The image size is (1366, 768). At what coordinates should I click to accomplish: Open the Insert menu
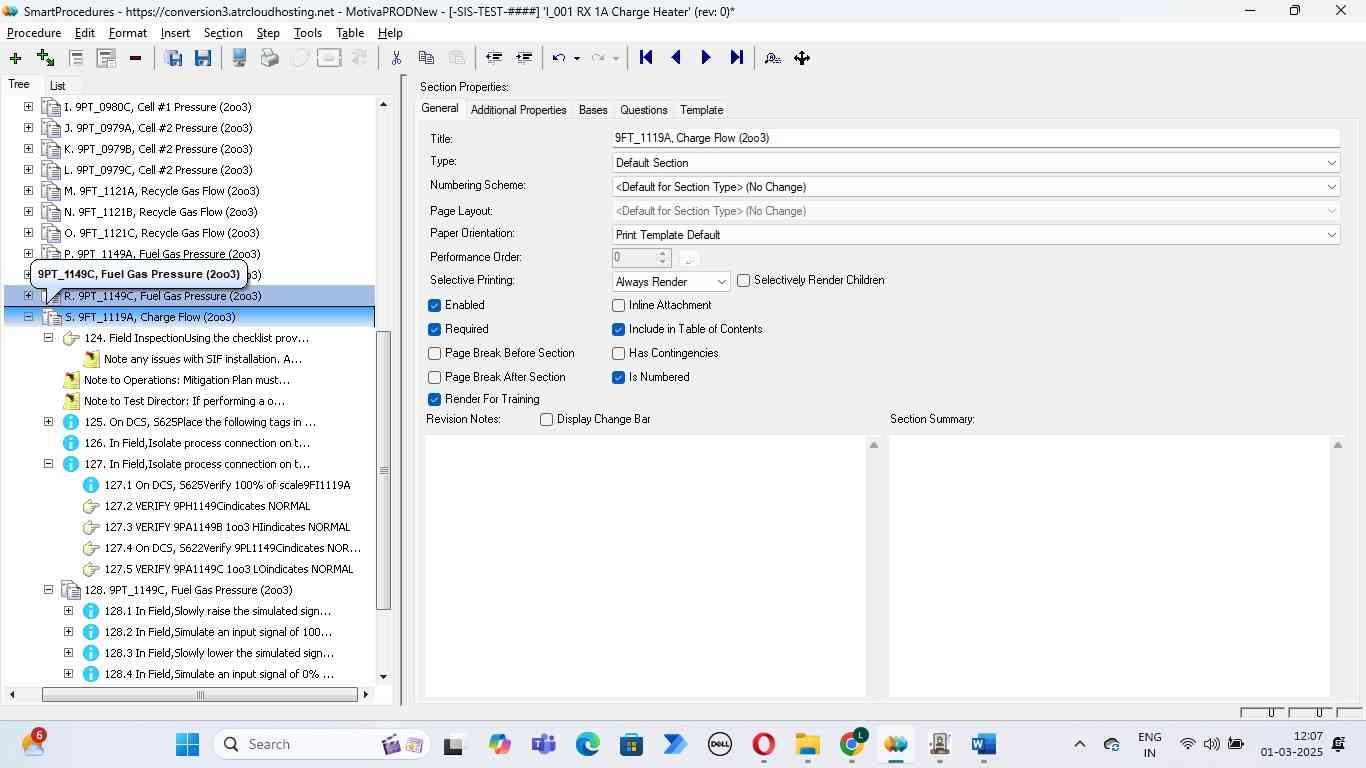pos(175,33)
